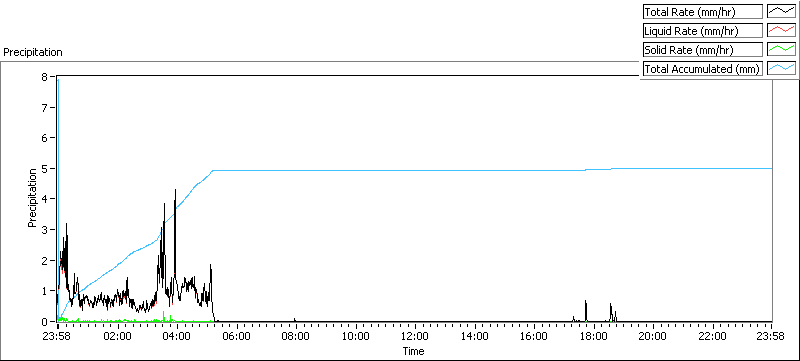This screenshot has height=361, width=800.
Task: Click the Precipitation graph title above the plot
Action: (x=33, y=52)
